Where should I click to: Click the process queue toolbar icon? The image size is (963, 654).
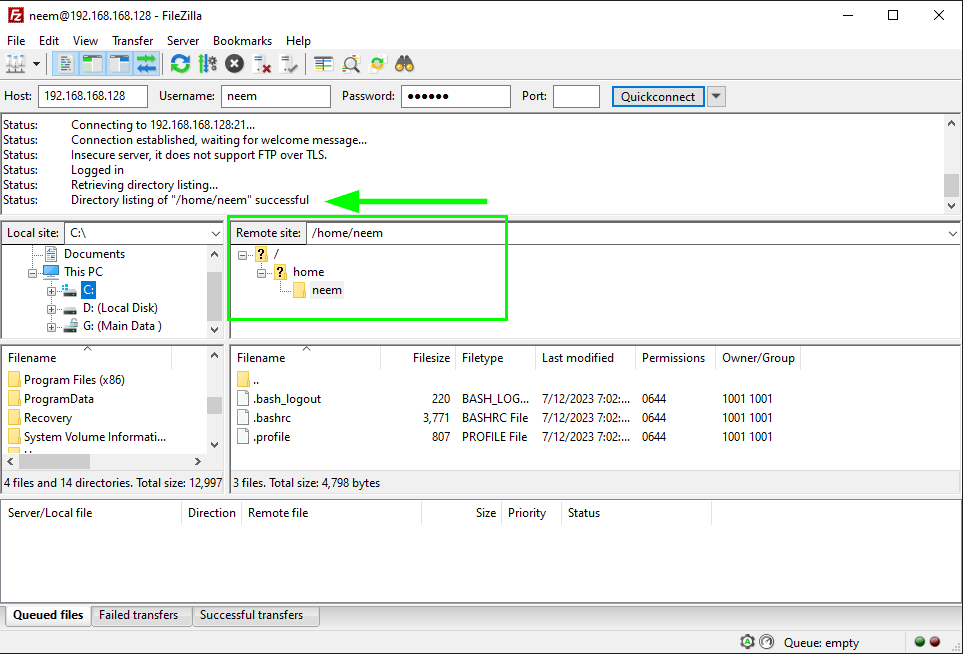207,64
